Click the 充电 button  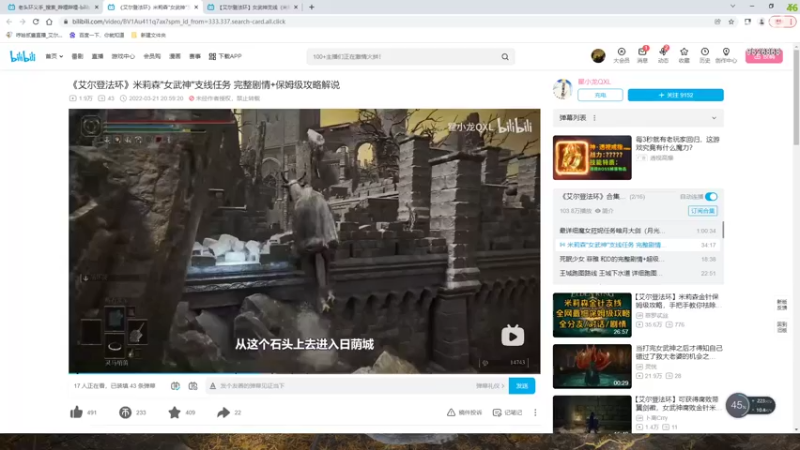tap(600, 95)
